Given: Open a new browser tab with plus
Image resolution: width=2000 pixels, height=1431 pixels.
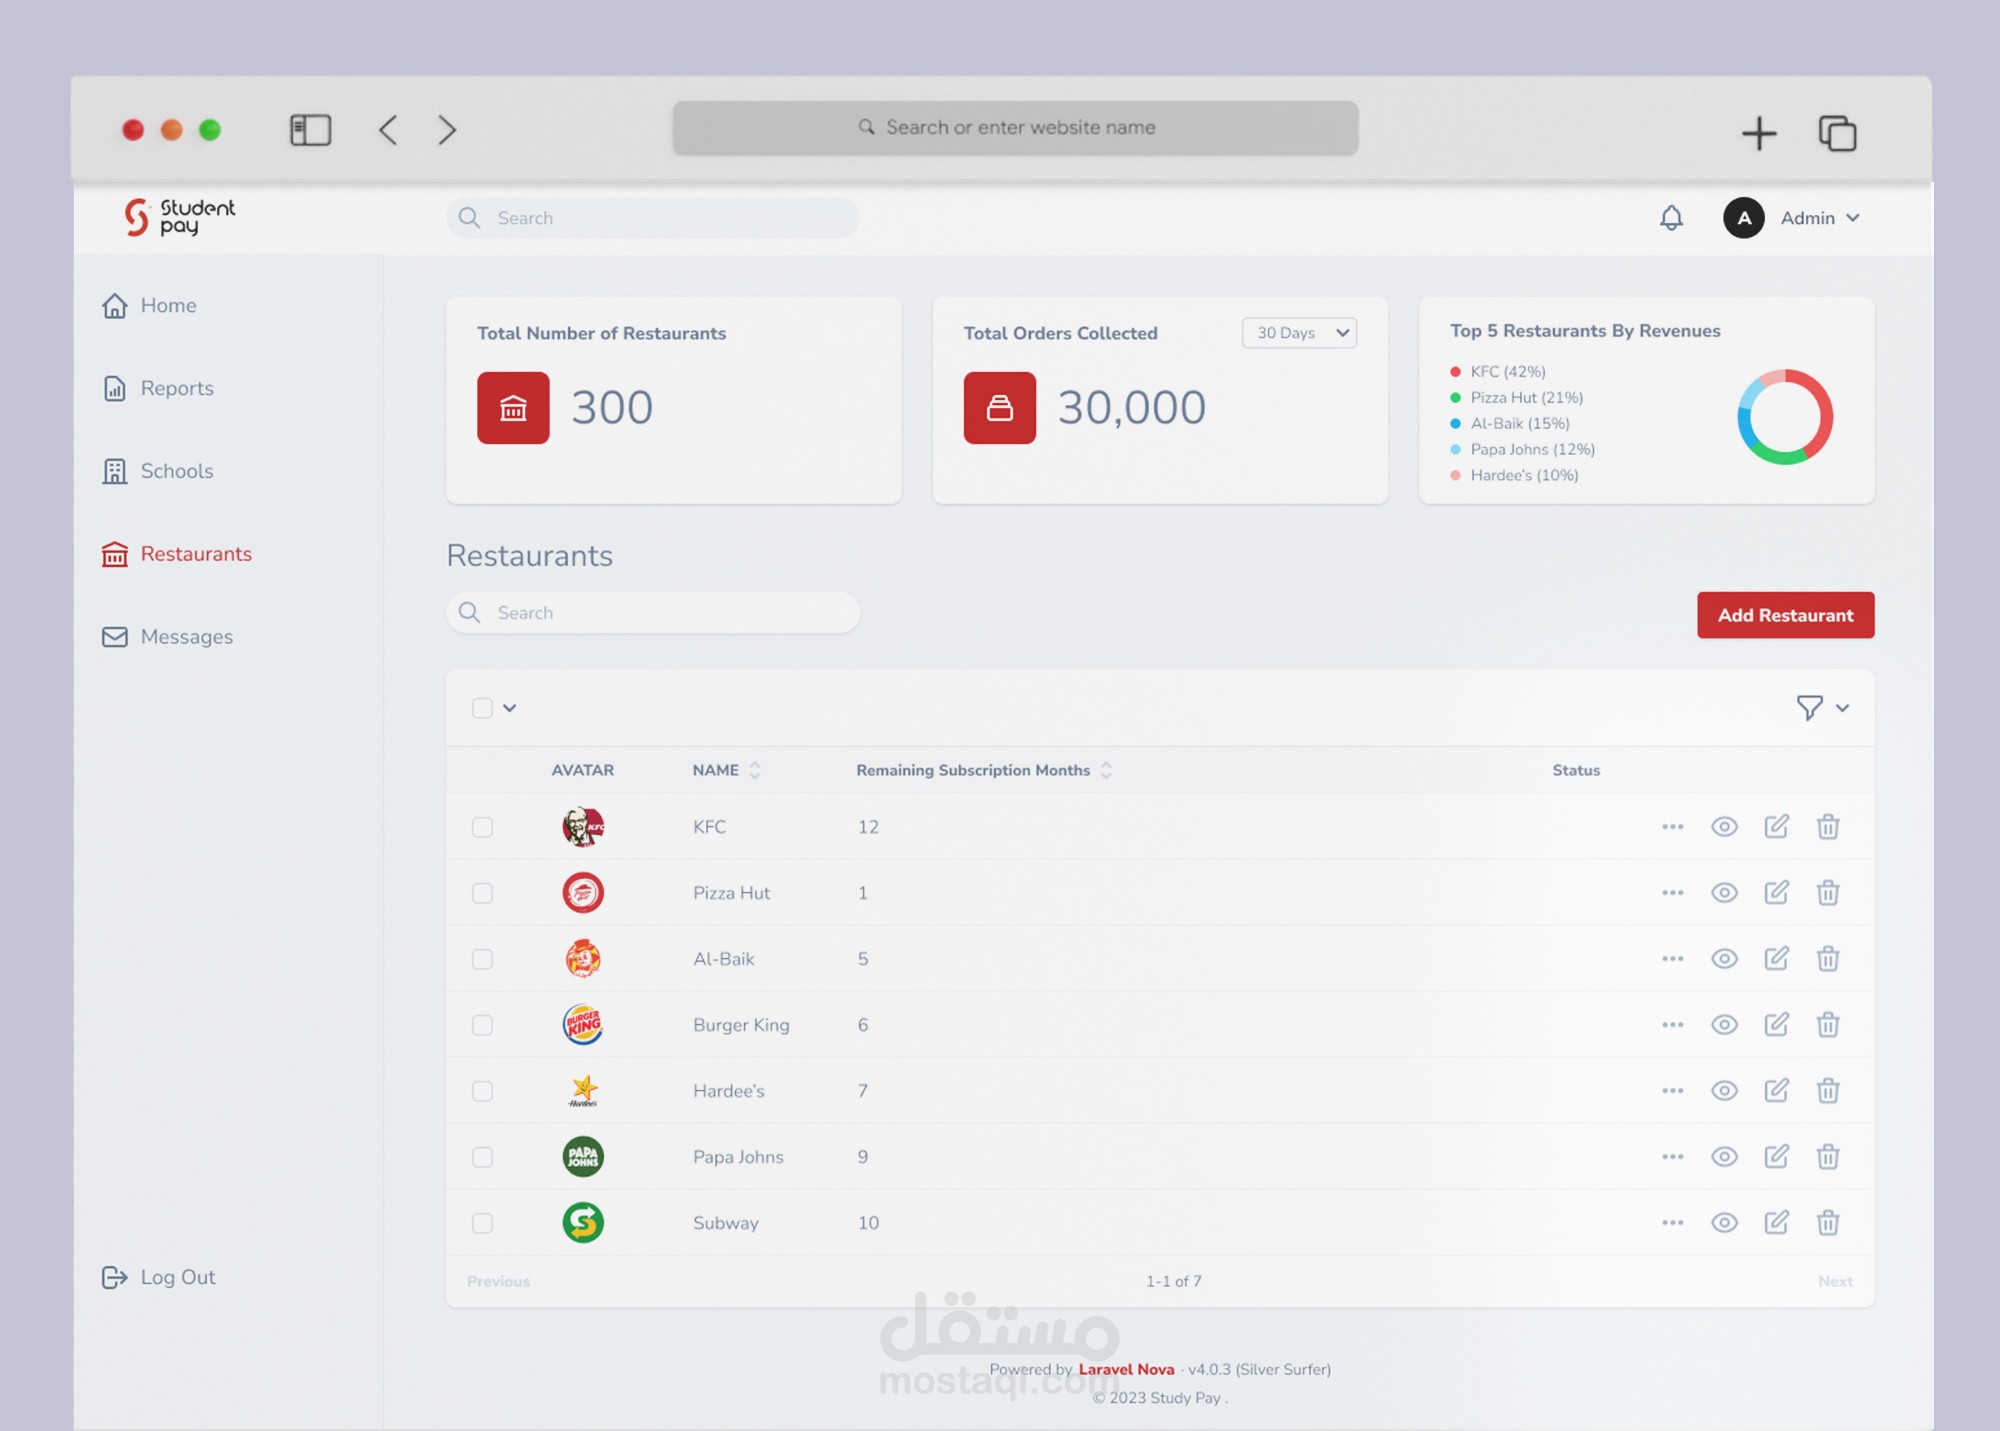Looking at the screenshot, I should (x=1759, y=133).
